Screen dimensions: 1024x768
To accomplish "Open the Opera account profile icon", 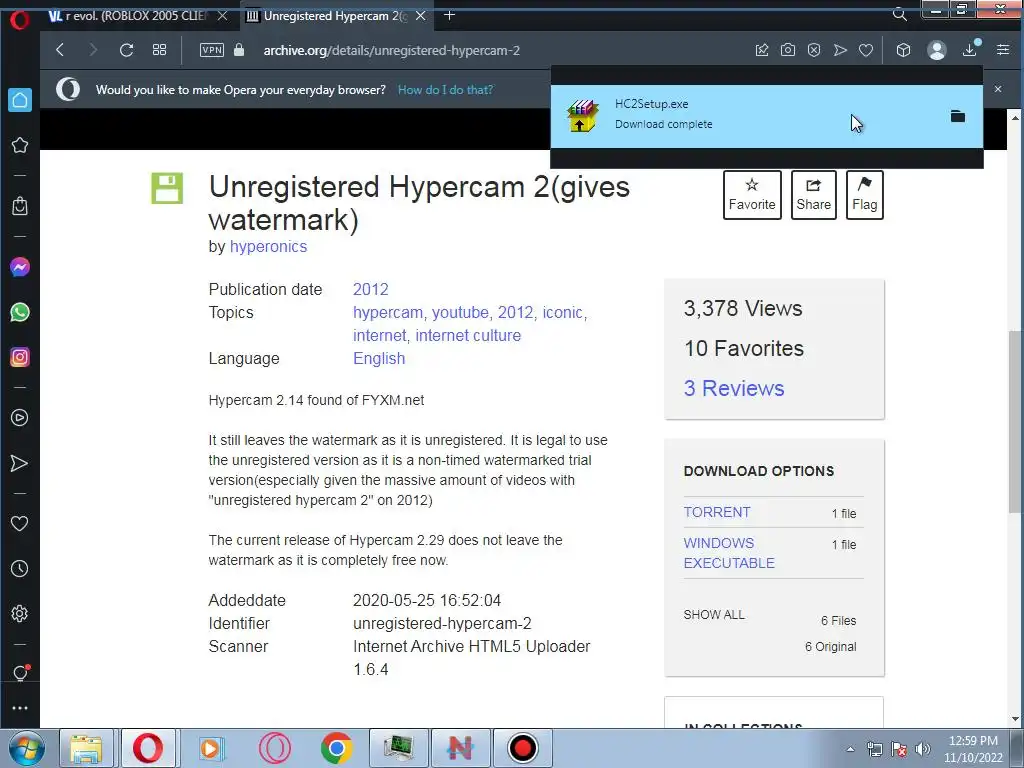I will tap(936, 50).
